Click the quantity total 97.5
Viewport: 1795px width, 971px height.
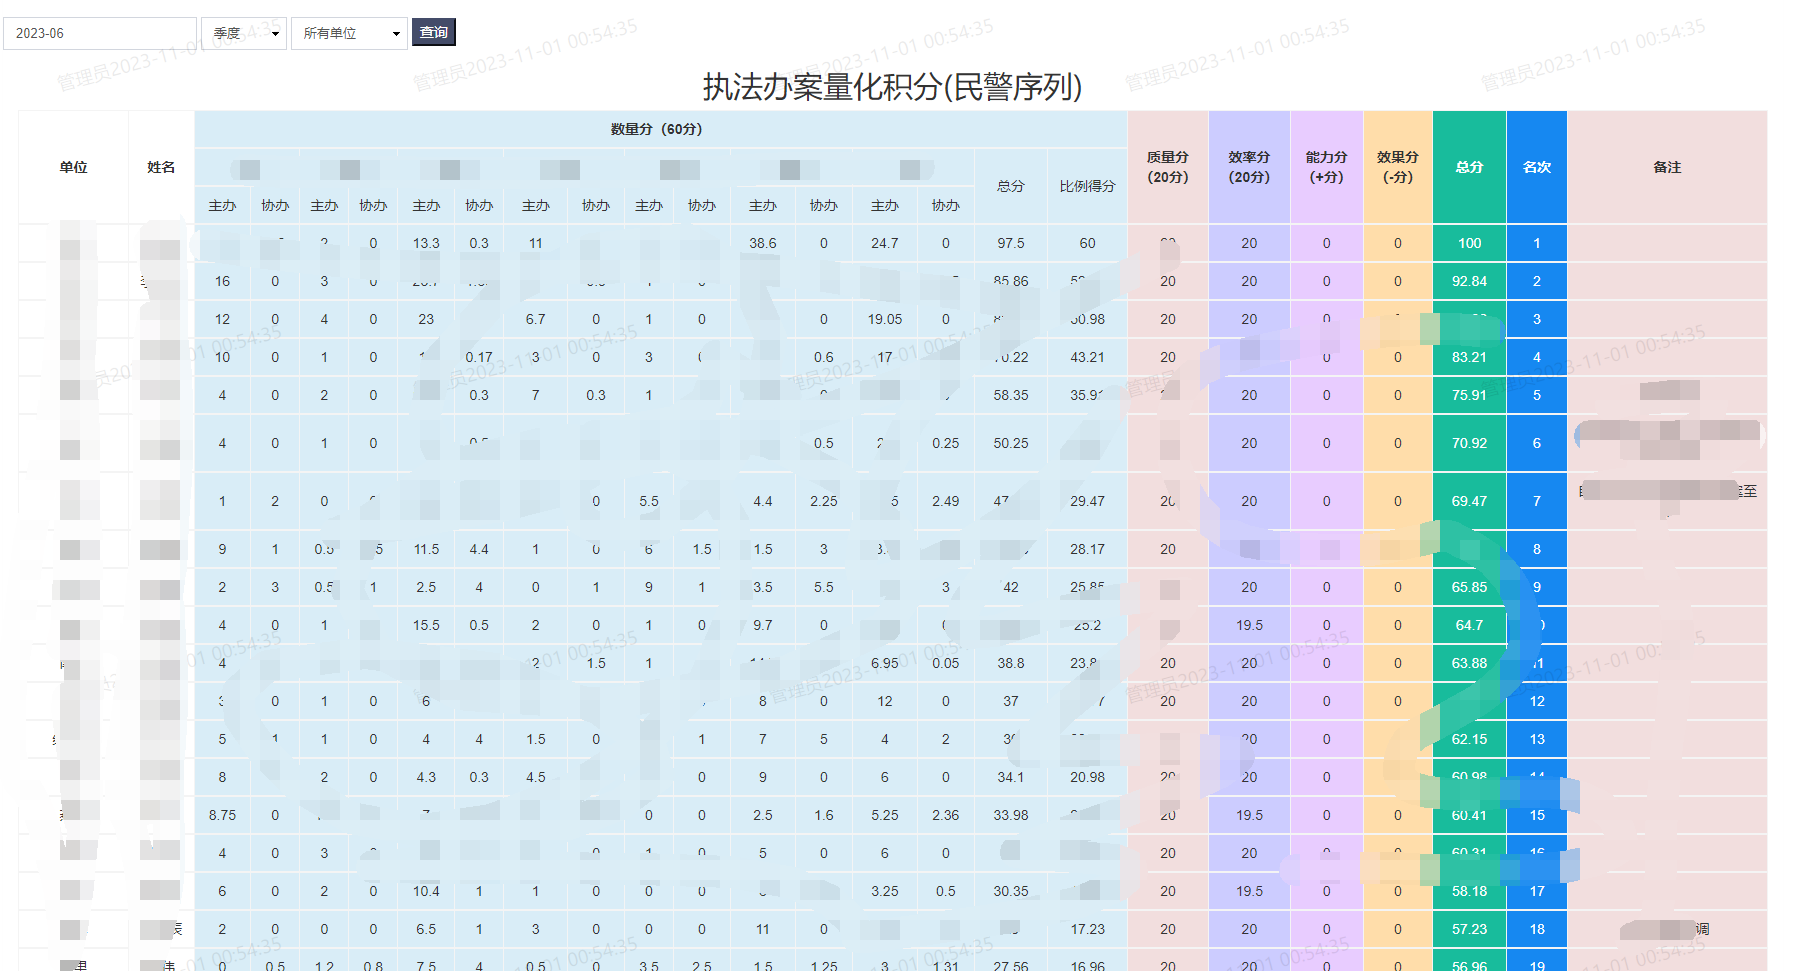(x=1011, y=243)
